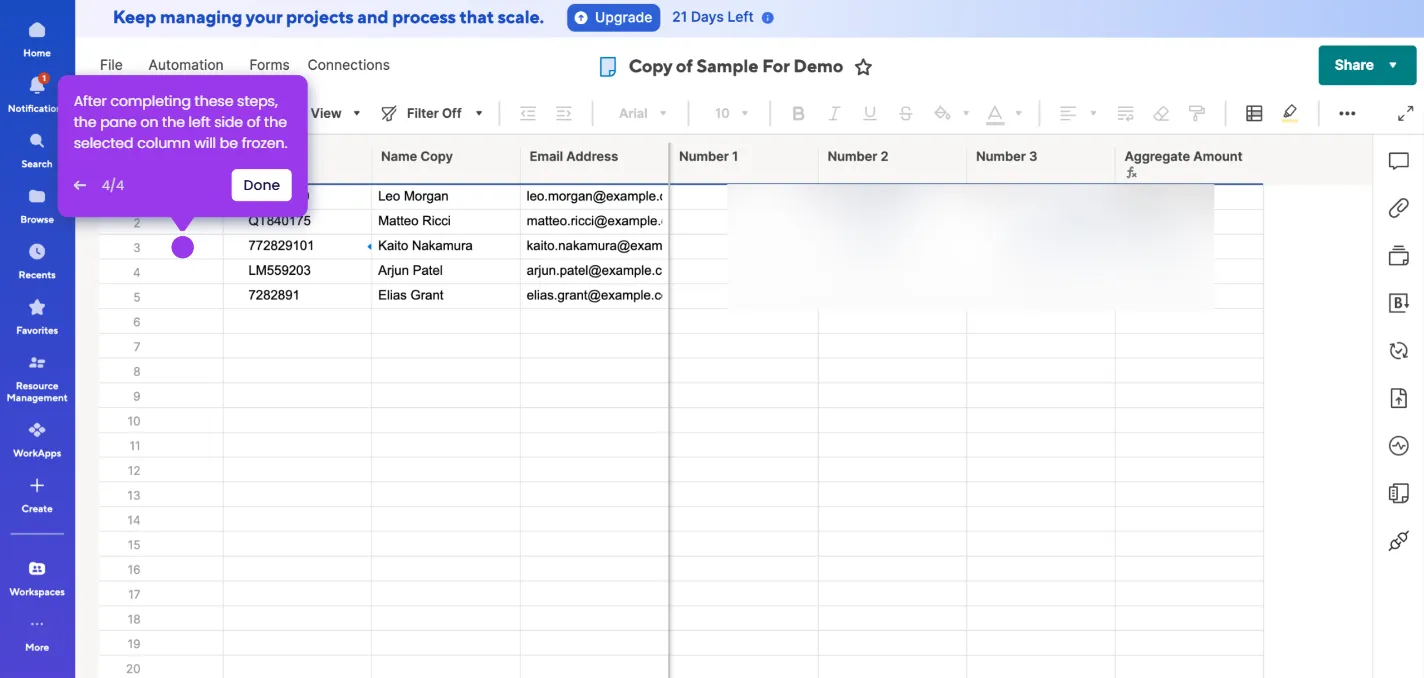
Task: Toggle bold formatting
Action: coord(798,113)
